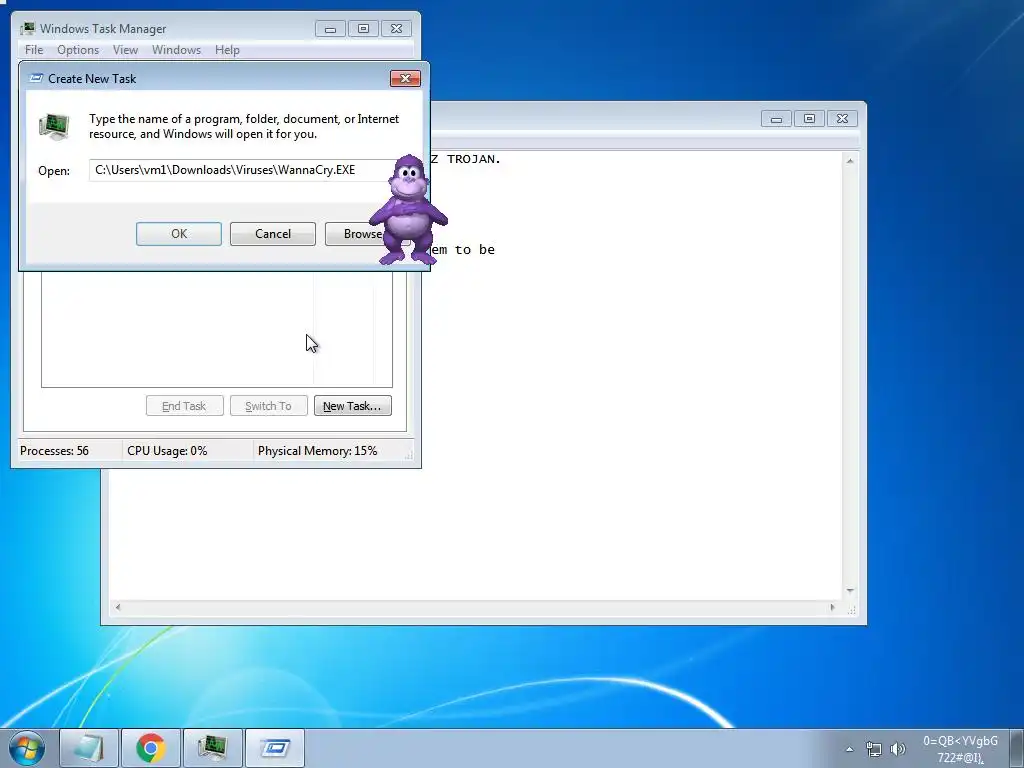Show hidden system tray icons

[x=849, y=749]
